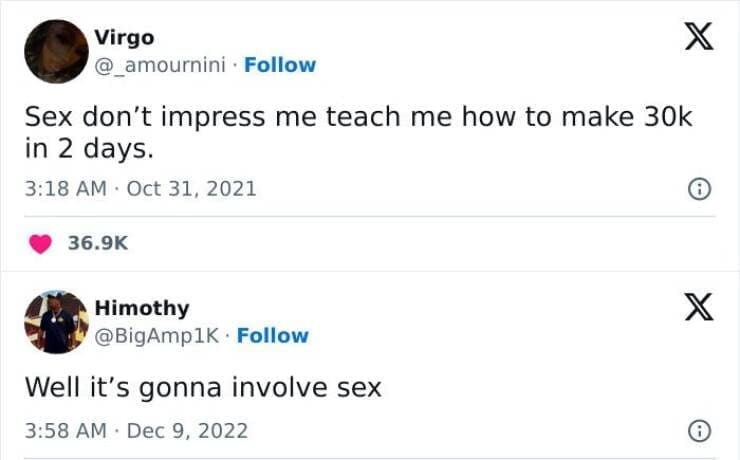The width and height of the screenshot is (740, 460).
Task: Open the Virgo display name
Action: (124, 38)
